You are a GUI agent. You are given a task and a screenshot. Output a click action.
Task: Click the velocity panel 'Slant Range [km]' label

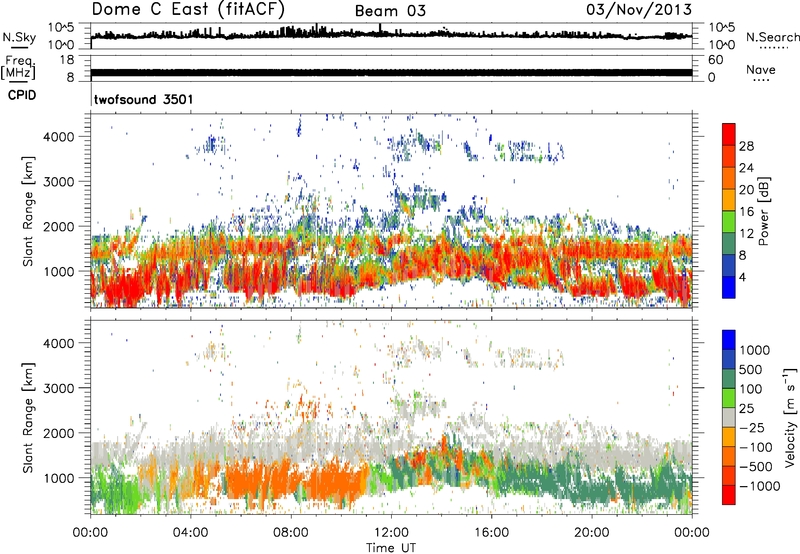[x=28, y=417]
